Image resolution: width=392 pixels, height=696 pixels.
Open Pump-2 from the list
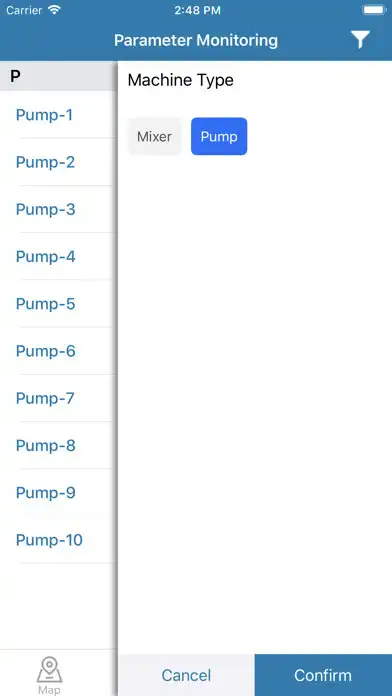coord(59,162)
